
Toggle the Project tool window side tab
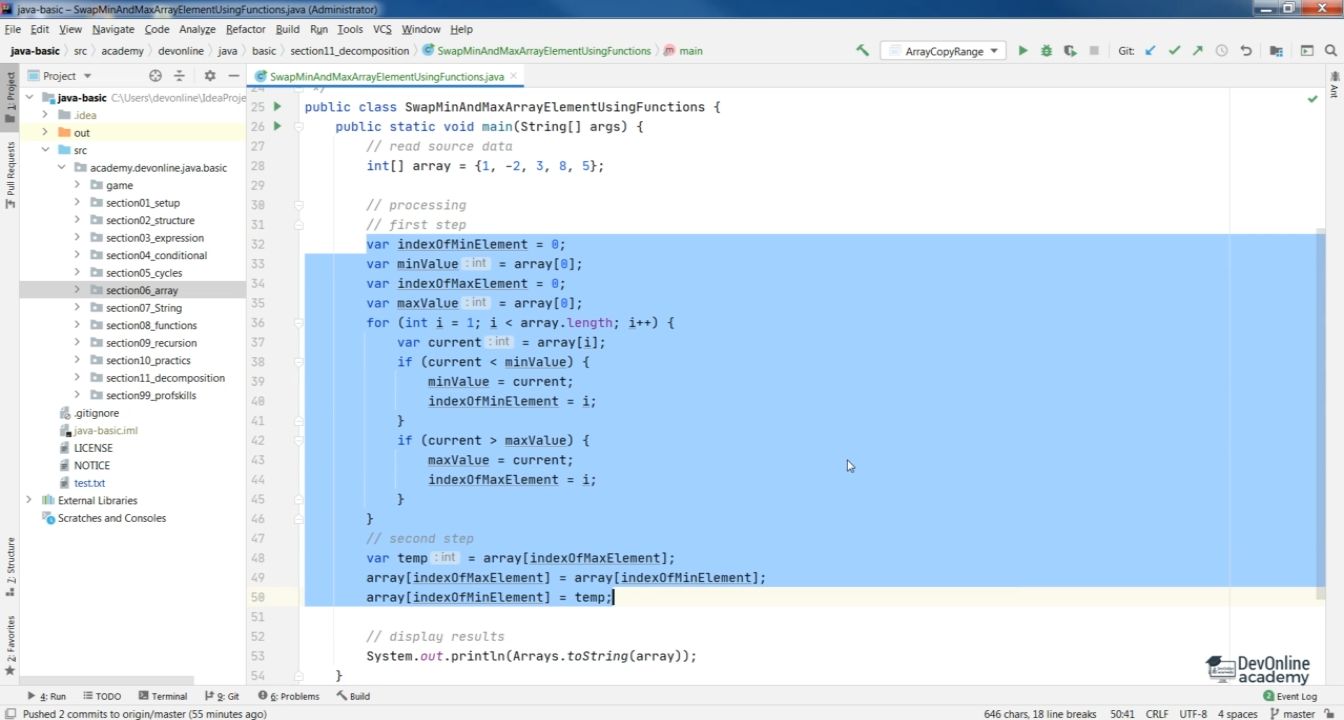(10, 96)
